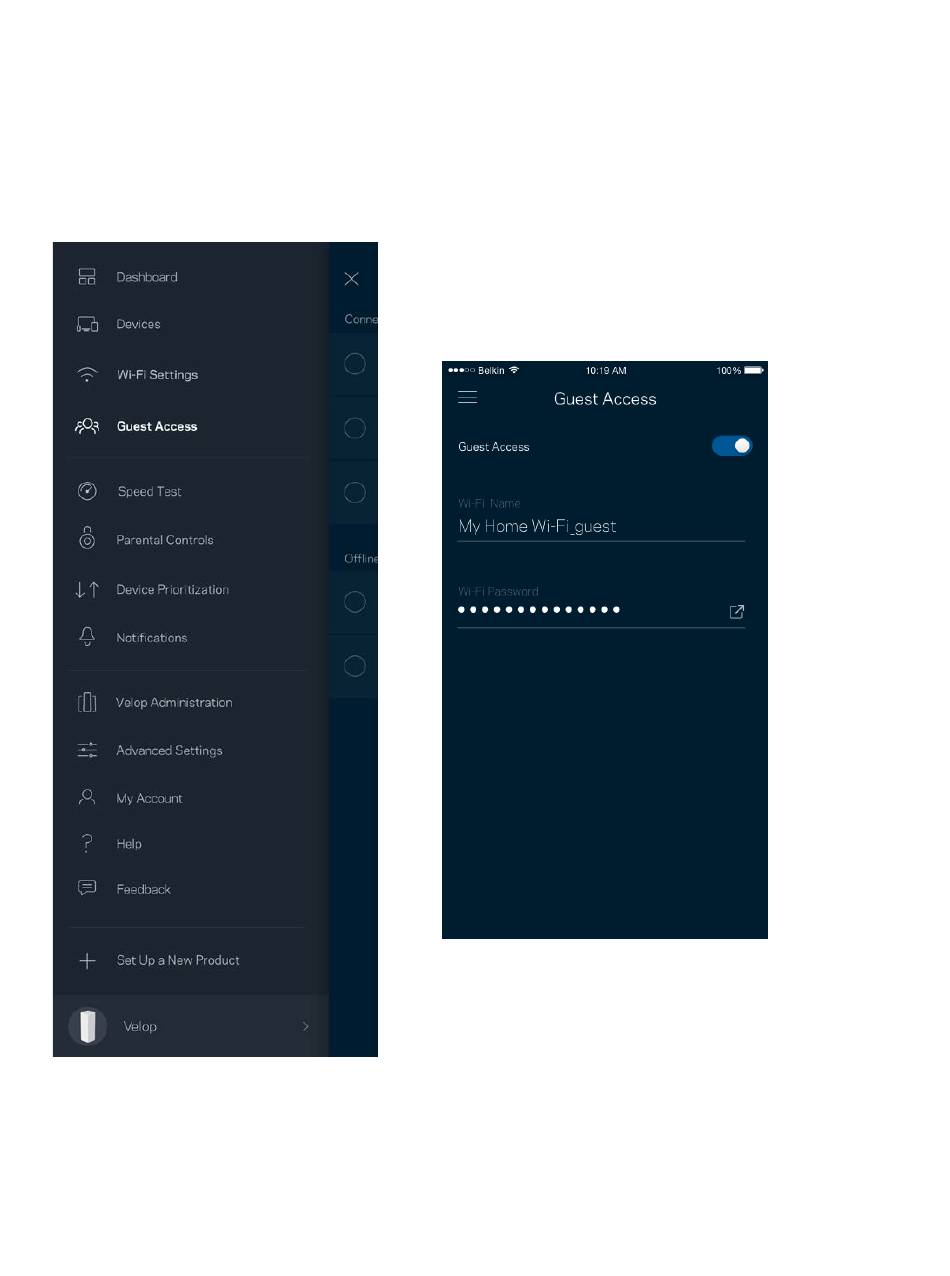Open My Account page

149,798
